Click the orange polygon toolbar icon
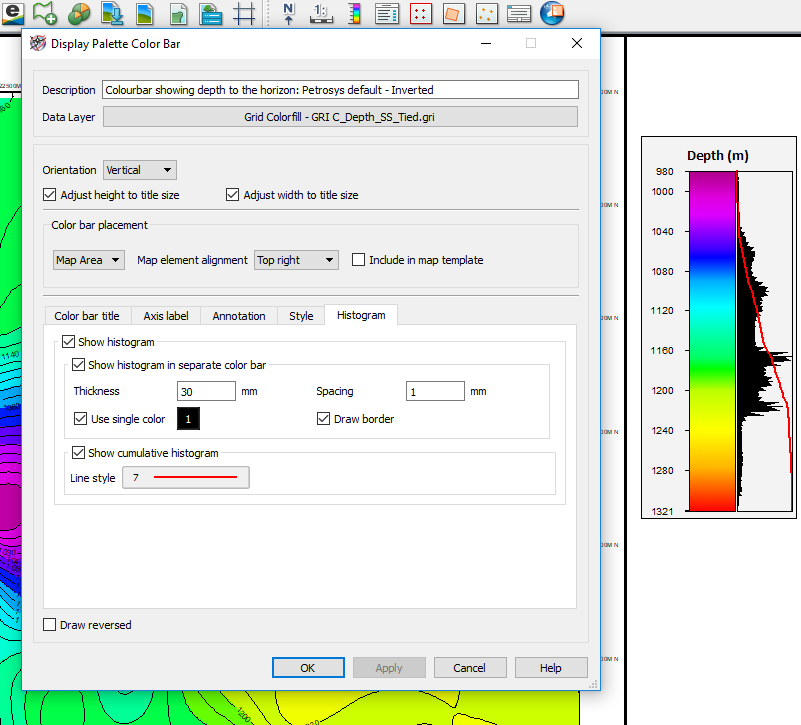This screenshot has width=801, height=725. point(453,14)
